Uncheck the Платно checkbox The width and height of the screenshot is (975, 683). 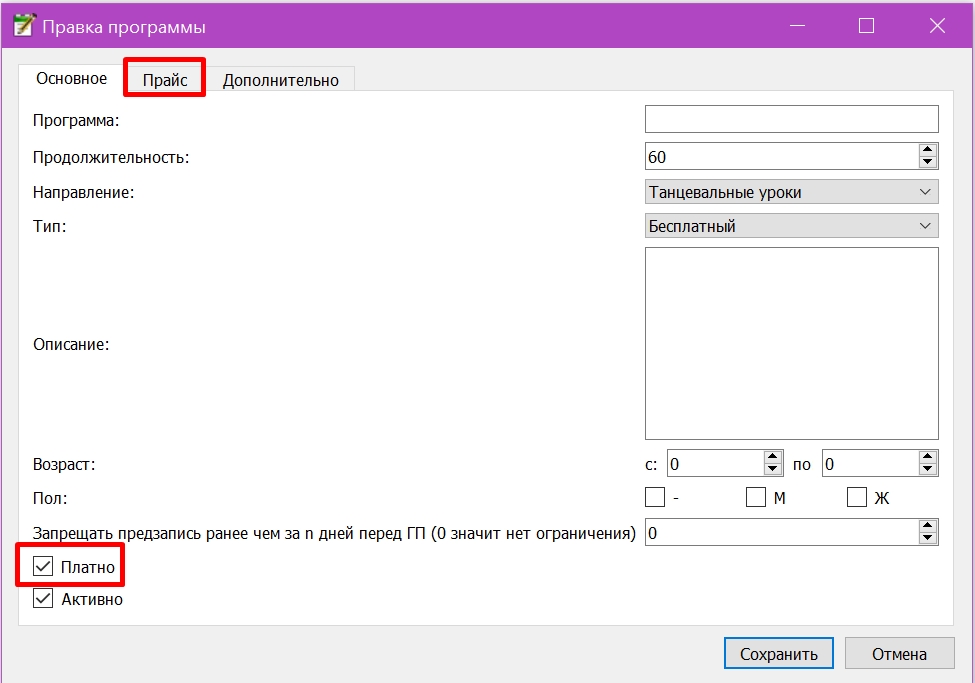pos(43,566)
